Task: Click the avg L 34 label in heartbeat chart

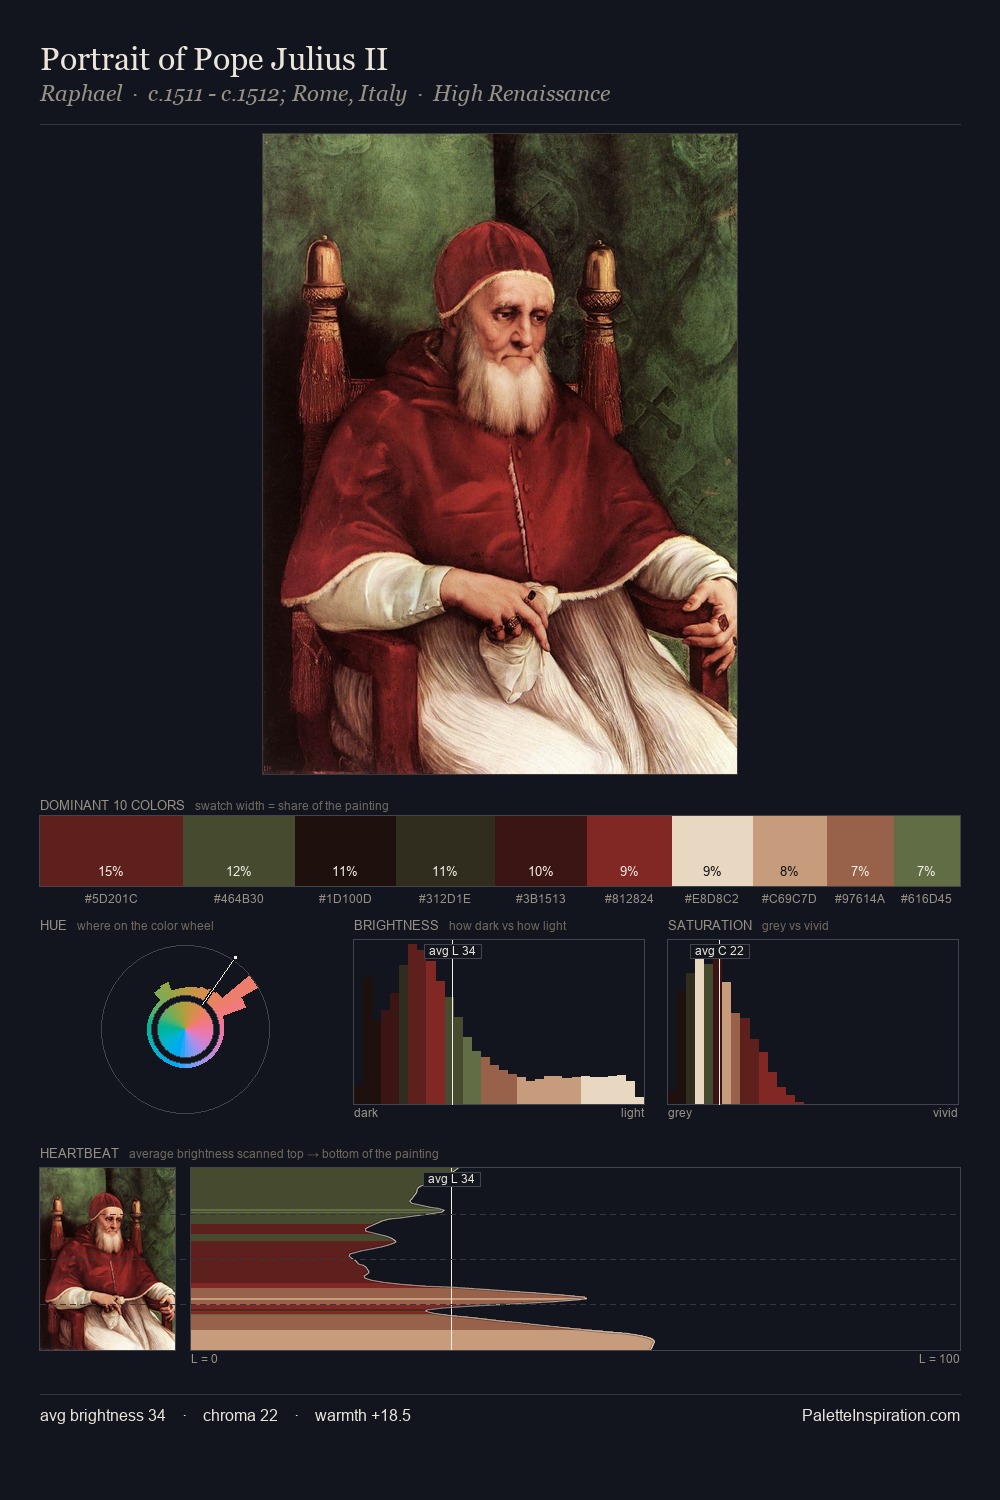Action: [452, 1179]
